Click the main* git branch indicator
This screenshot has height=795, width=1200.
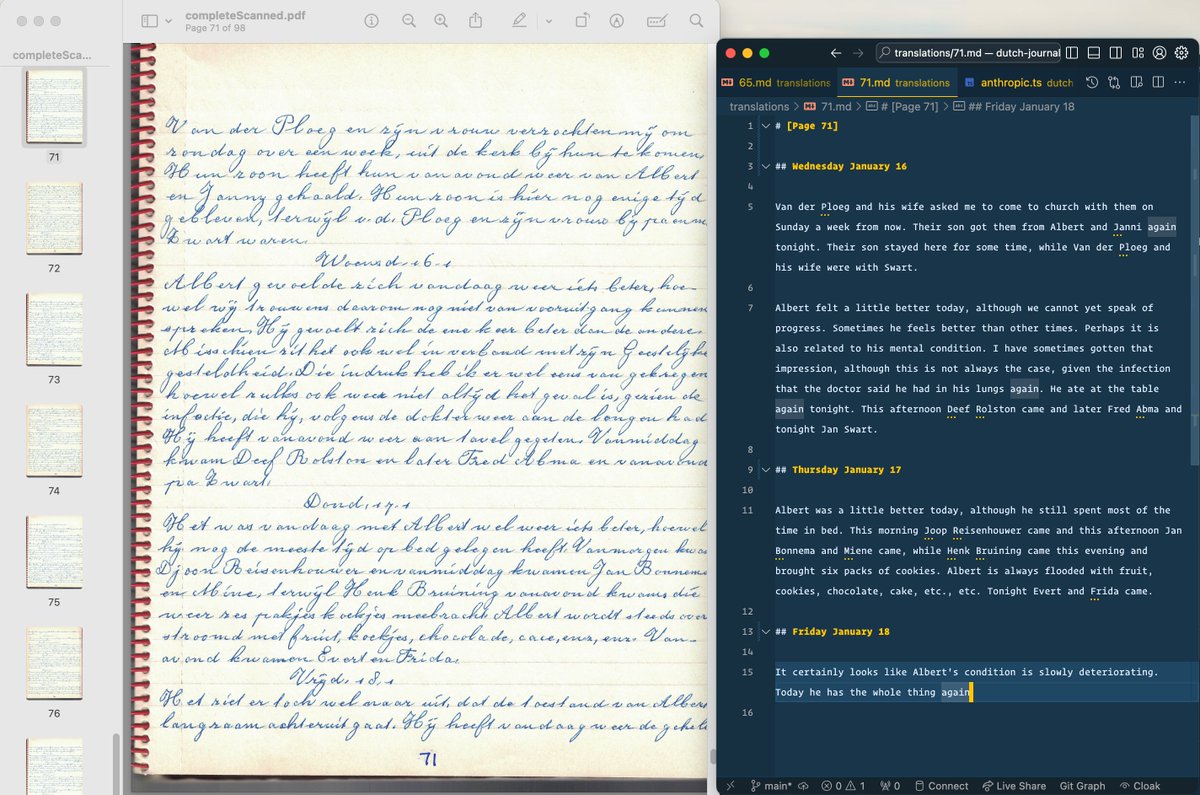pos(771,786)
